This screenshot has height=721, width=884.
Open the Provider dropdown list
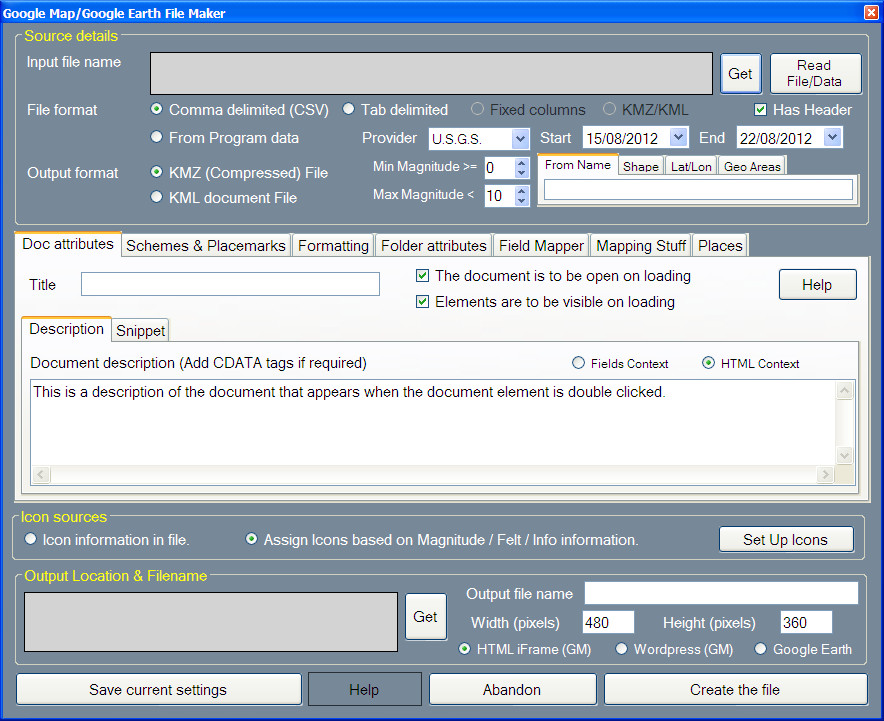click(x=519, y=138)
